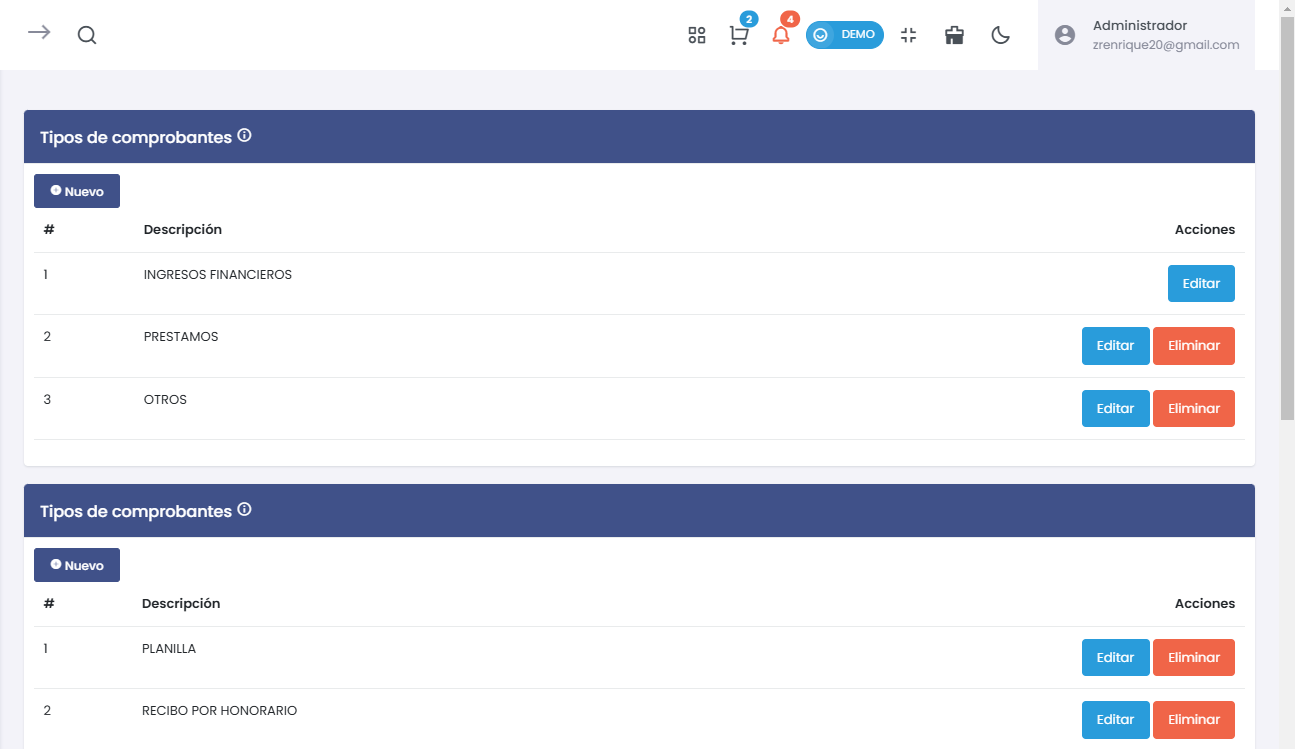Toggle the DEMO switch
1295x749 pixels.
[844, 35]
